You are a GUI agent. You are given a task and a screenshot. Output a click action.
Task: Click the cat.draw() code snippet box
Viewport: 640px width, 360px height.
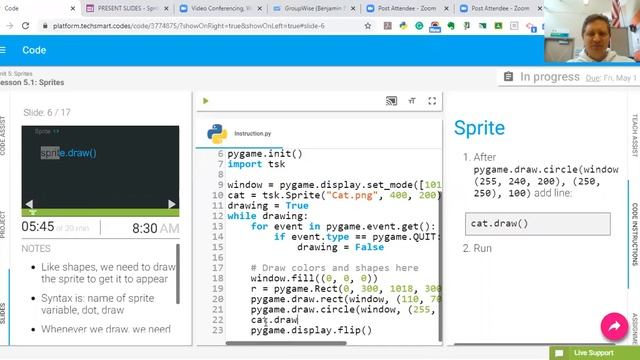click(538, 224)
